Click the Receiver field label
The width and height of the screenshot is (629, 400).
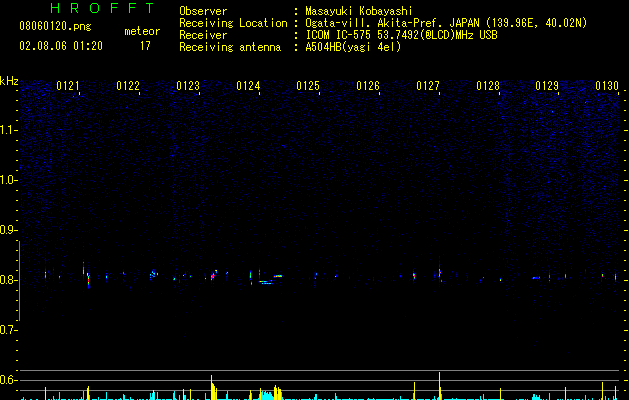pos(203,35)
